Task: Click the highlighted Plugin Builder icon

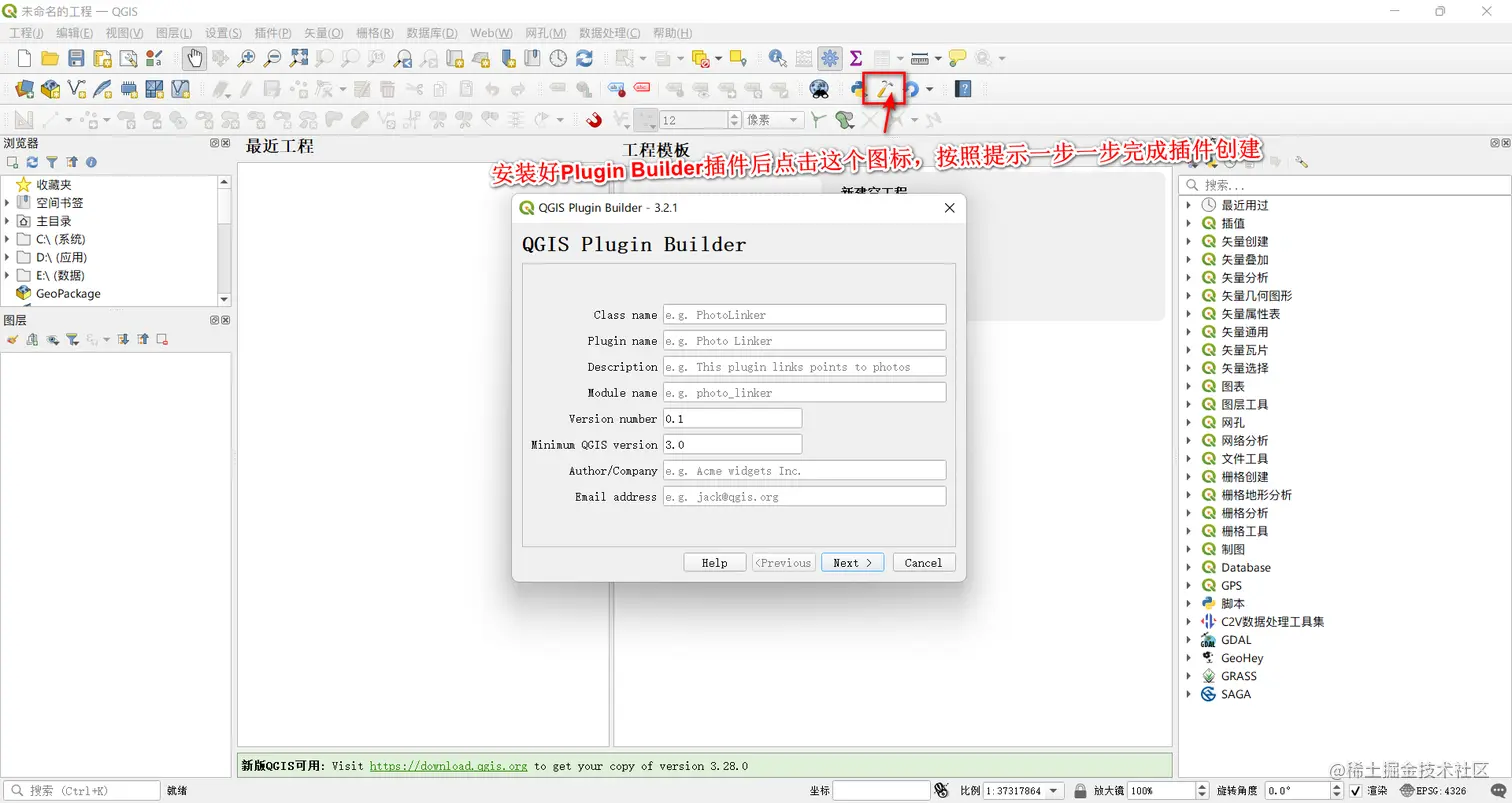Action: point(883,89)
